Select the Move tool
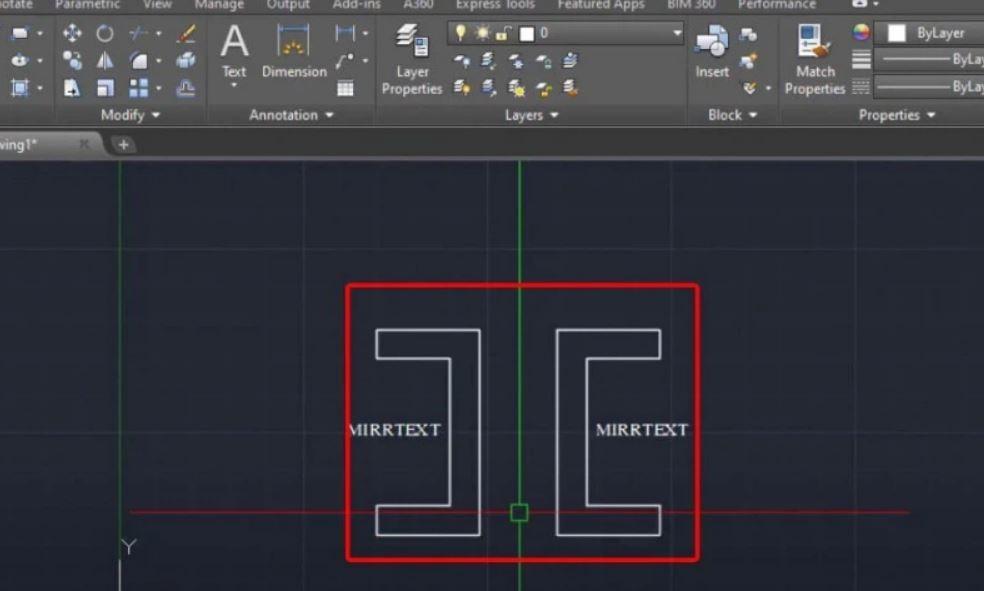Viewport: 984px width, 591px height. coord(72,33)
